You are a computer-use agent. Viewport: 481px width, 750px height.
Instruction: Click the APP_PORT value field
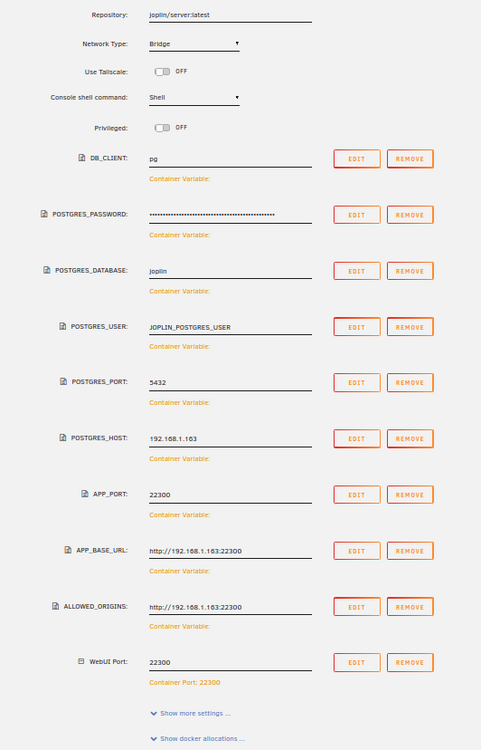point(230,495)
